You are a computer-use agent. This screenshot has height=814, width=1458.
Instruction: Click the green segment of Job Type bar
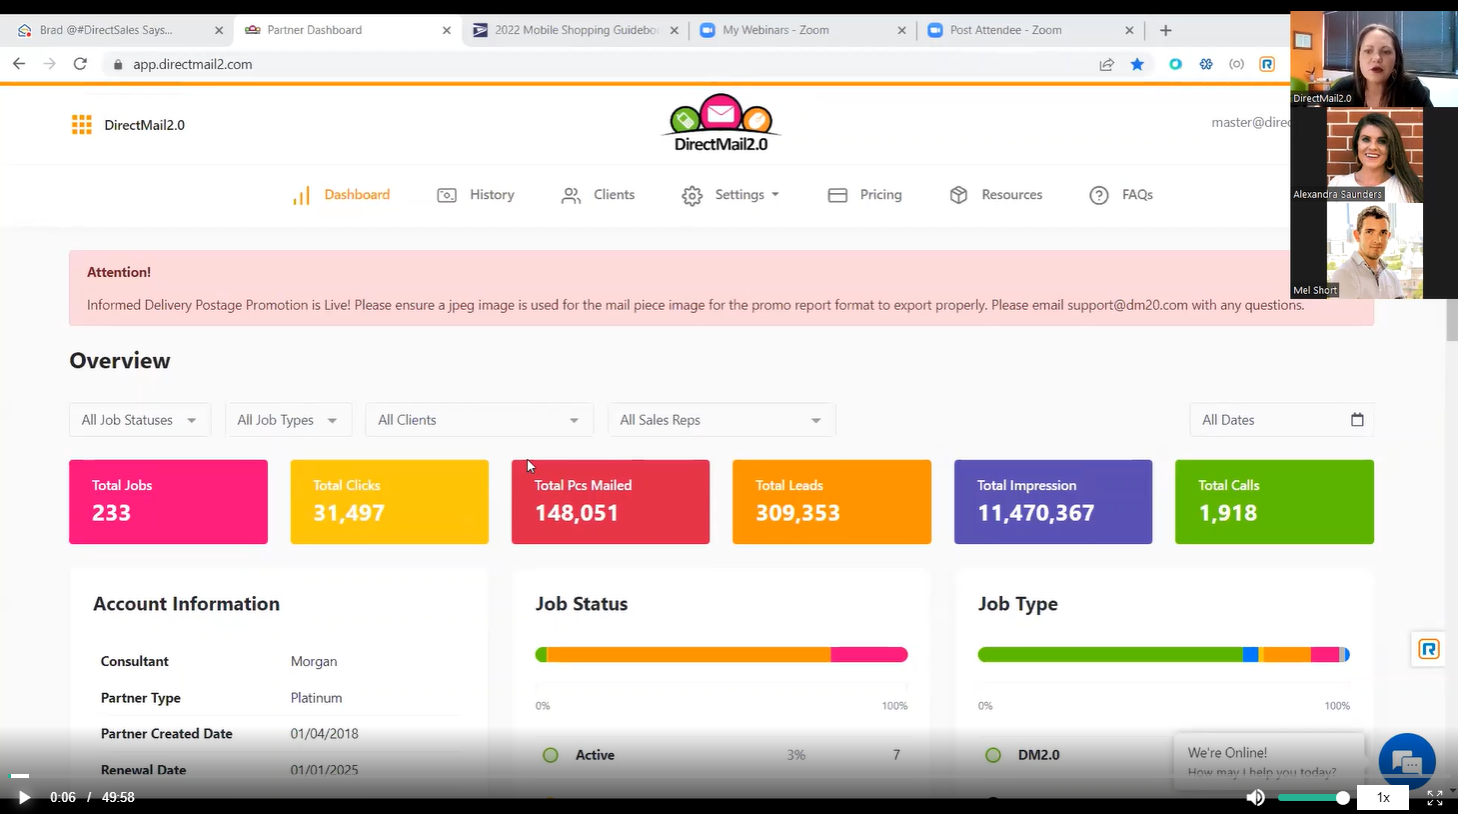coord(1110,654)
